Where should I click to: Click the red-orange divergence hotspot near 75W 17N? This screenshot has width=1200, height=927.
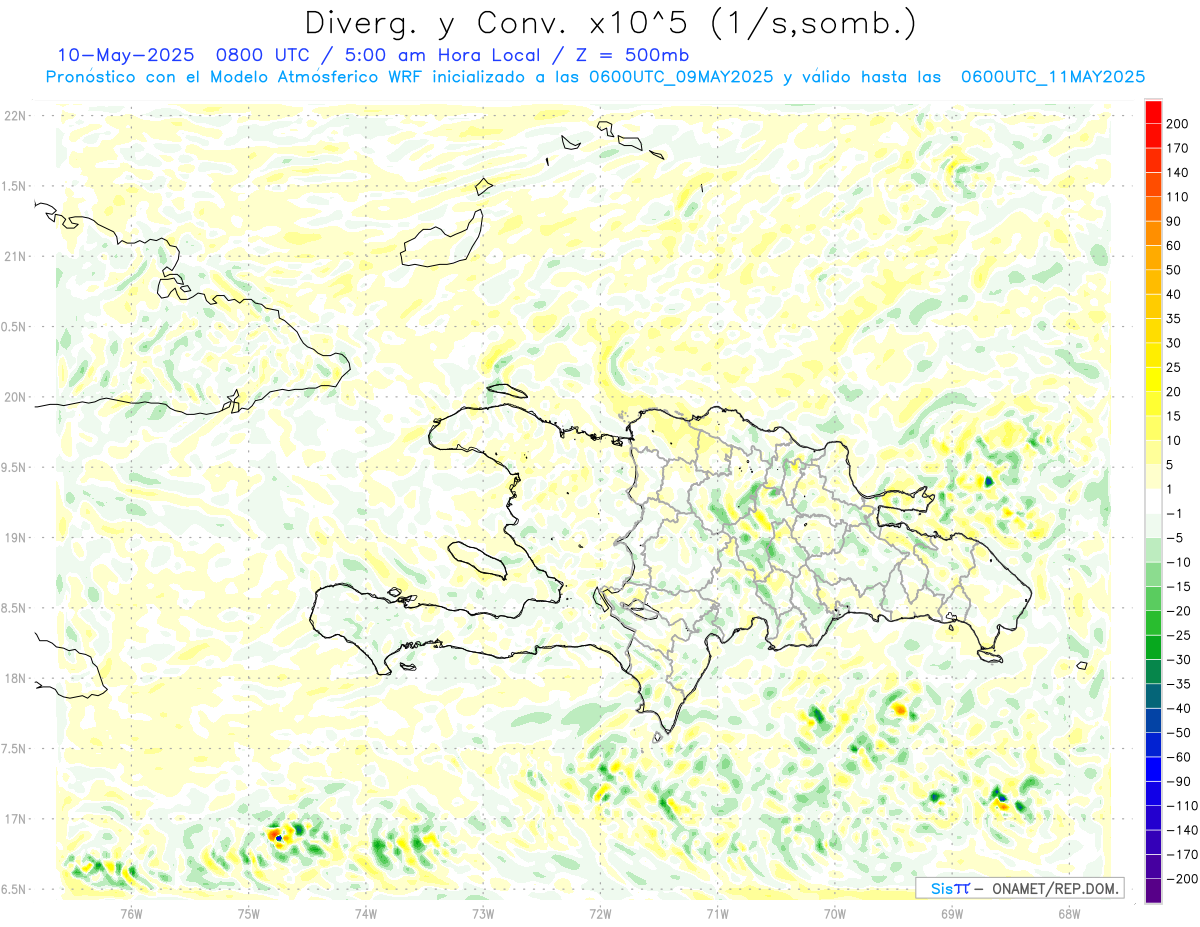coord(275,833)
